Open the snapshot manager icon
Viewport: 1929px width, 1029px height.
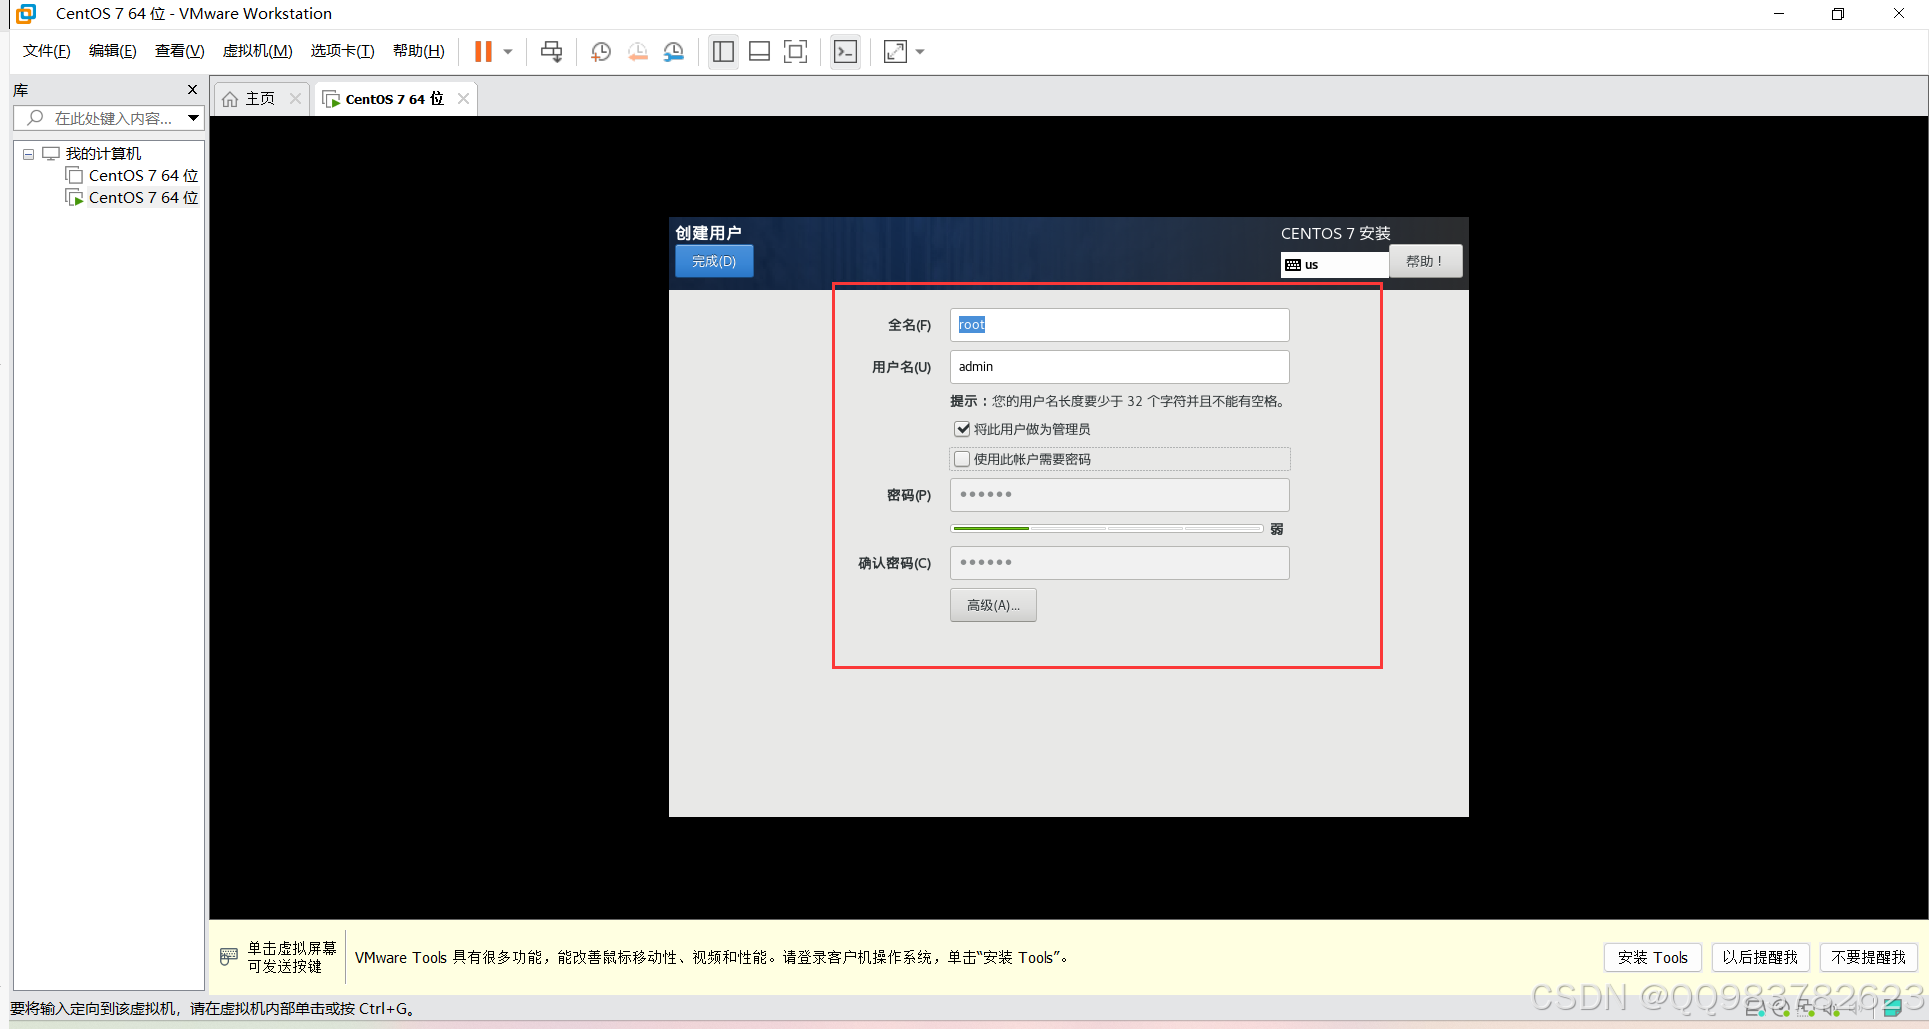pos(674,52)
